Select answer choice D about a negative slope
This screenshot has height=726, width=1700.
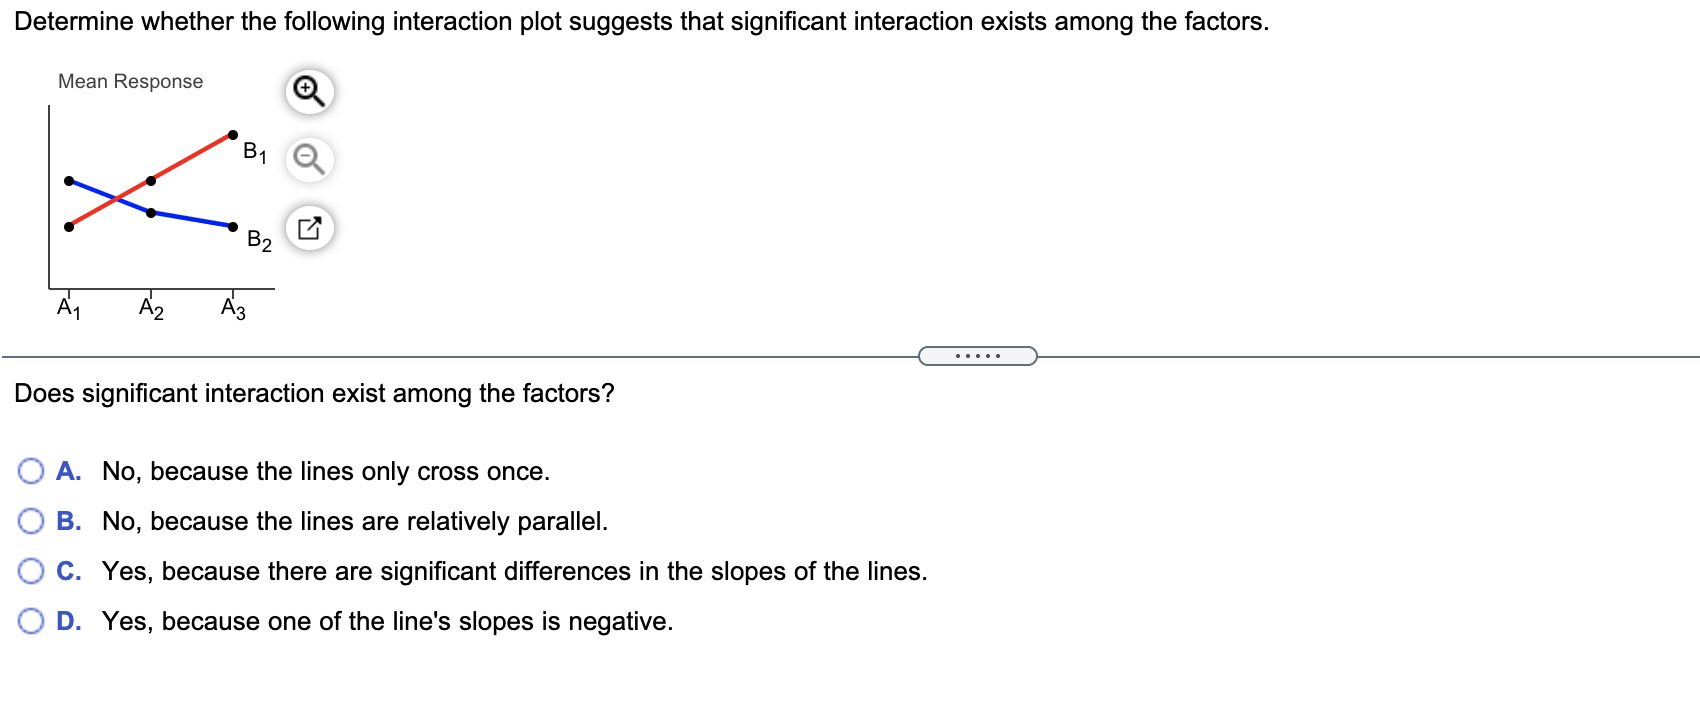click(x=31, y=619)
